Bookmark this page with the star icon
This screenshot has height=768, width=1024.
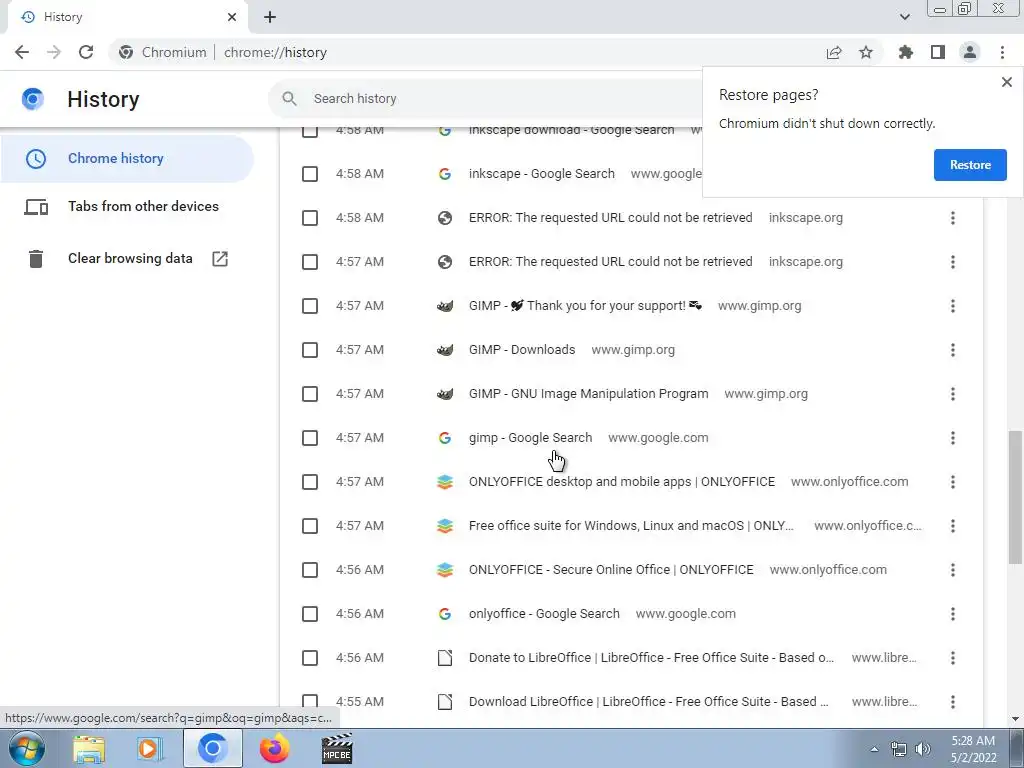click(866, 52)
